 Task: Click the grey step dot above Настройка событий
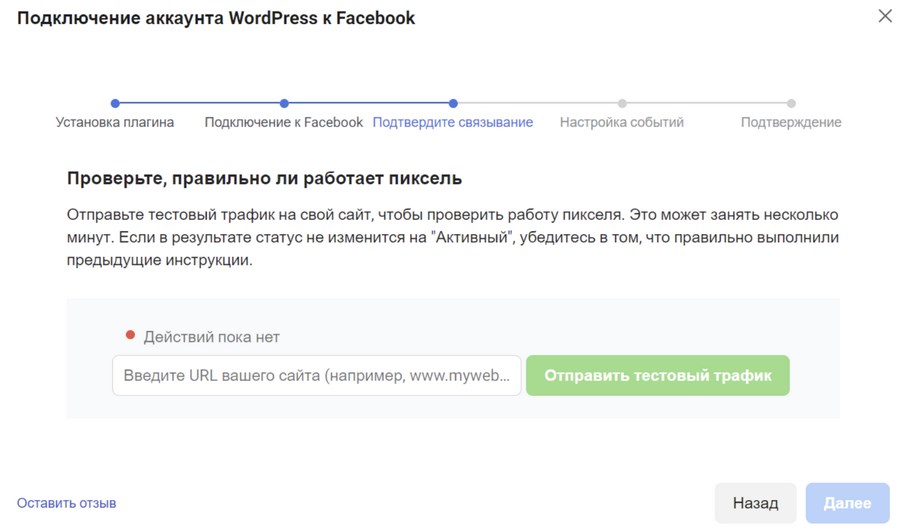622,103
